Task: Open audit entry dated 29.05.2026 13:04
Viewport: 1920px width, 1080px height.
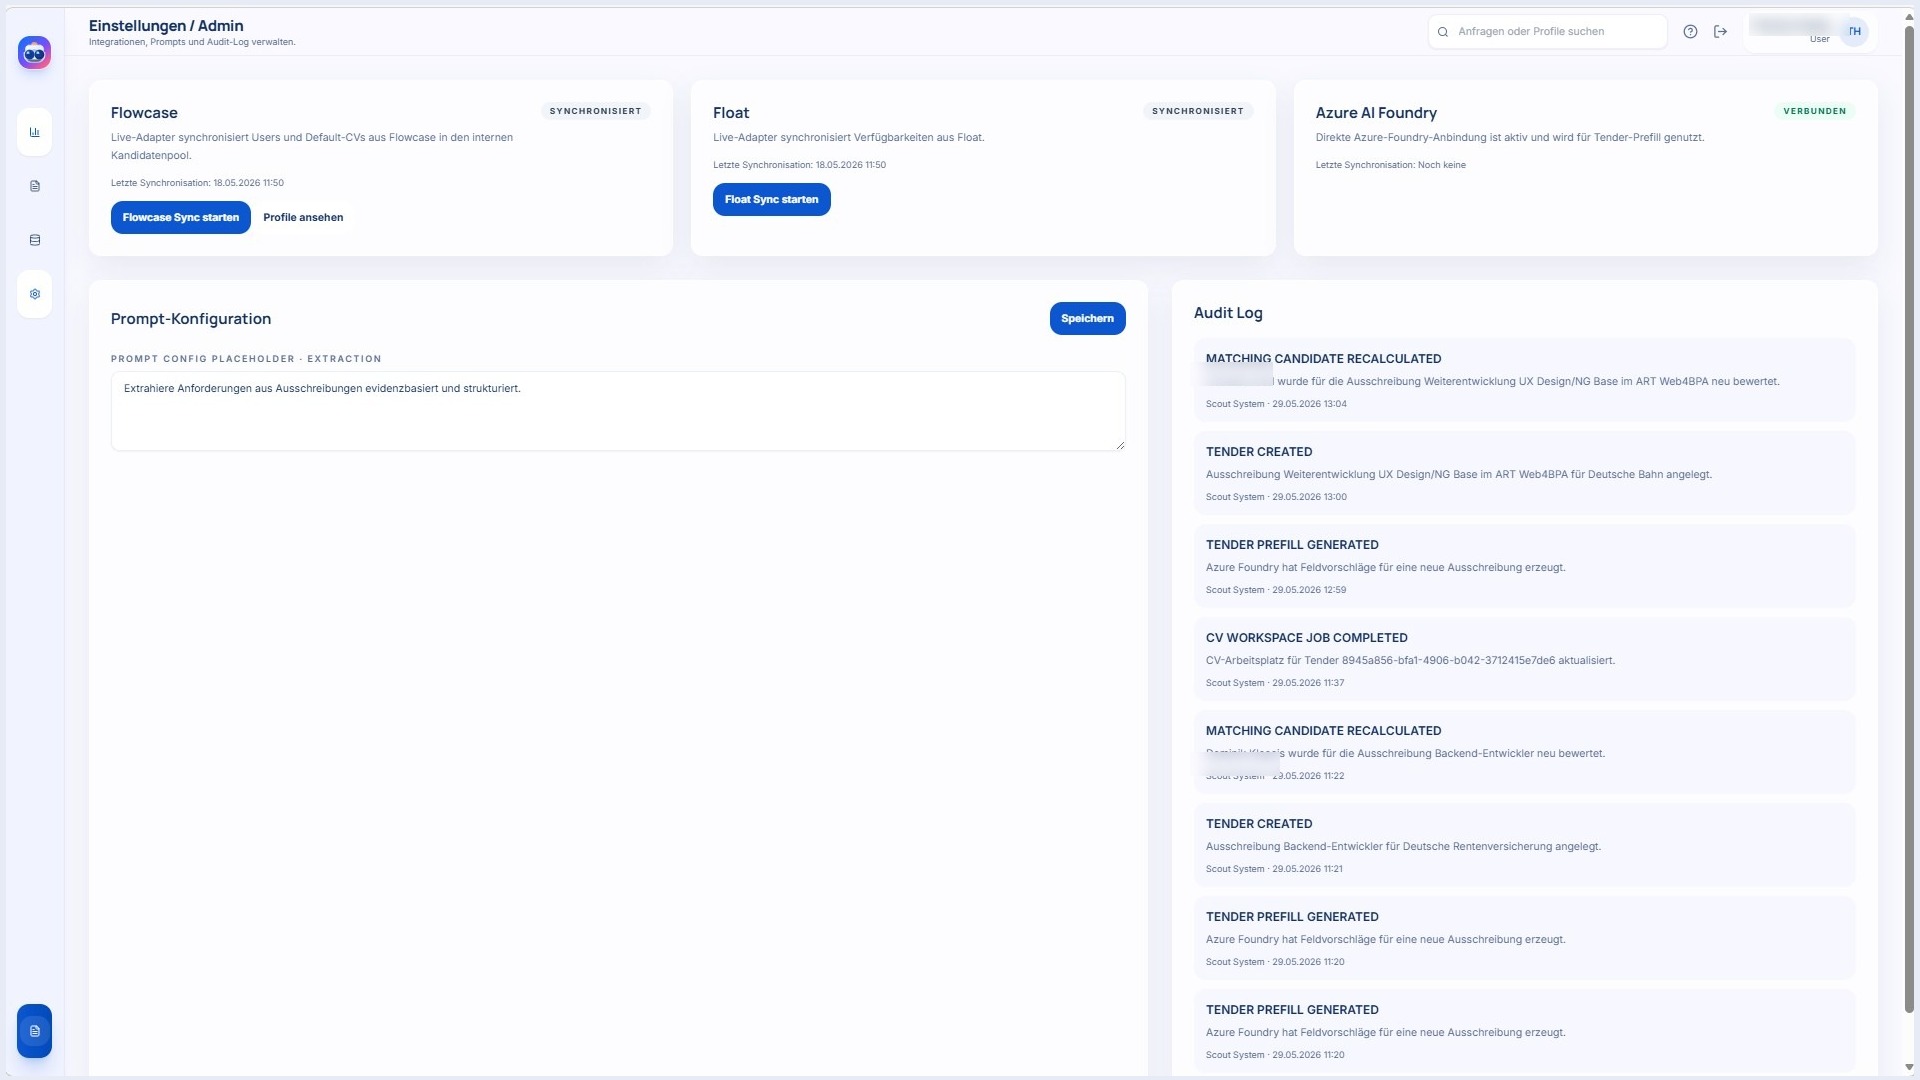Action: (x=1524, y=380)
